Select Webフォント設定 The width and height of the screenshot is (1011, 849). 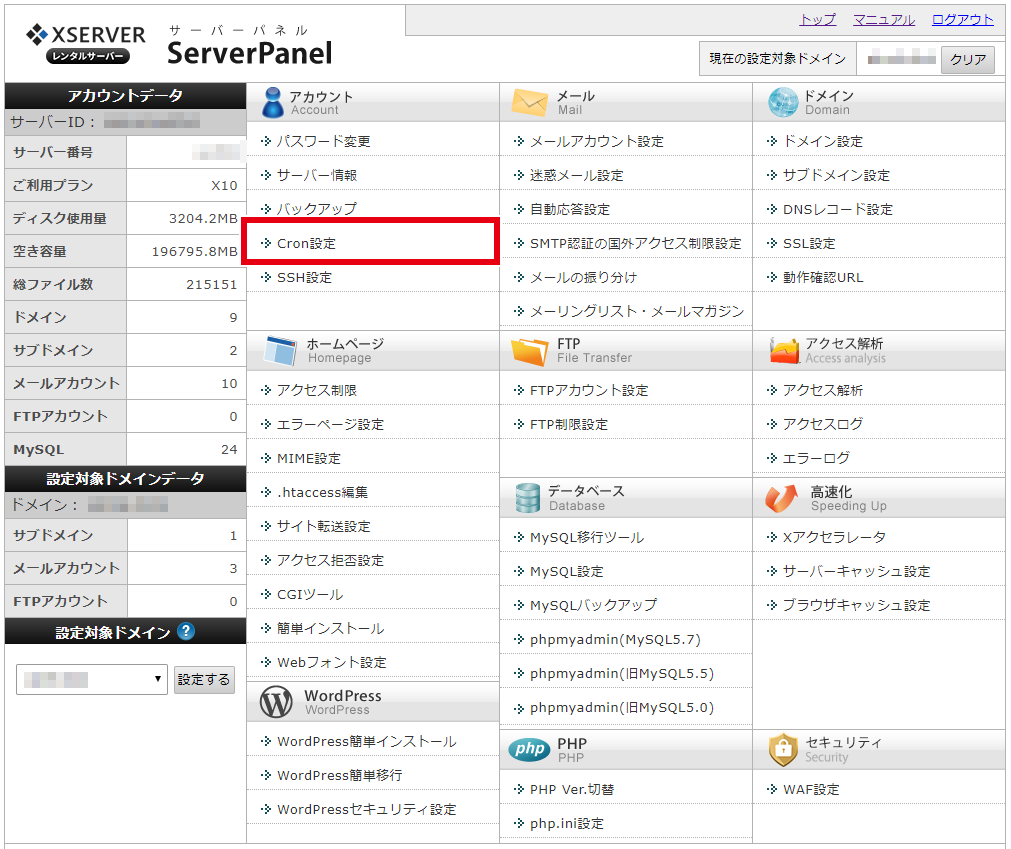coord(331,662)
